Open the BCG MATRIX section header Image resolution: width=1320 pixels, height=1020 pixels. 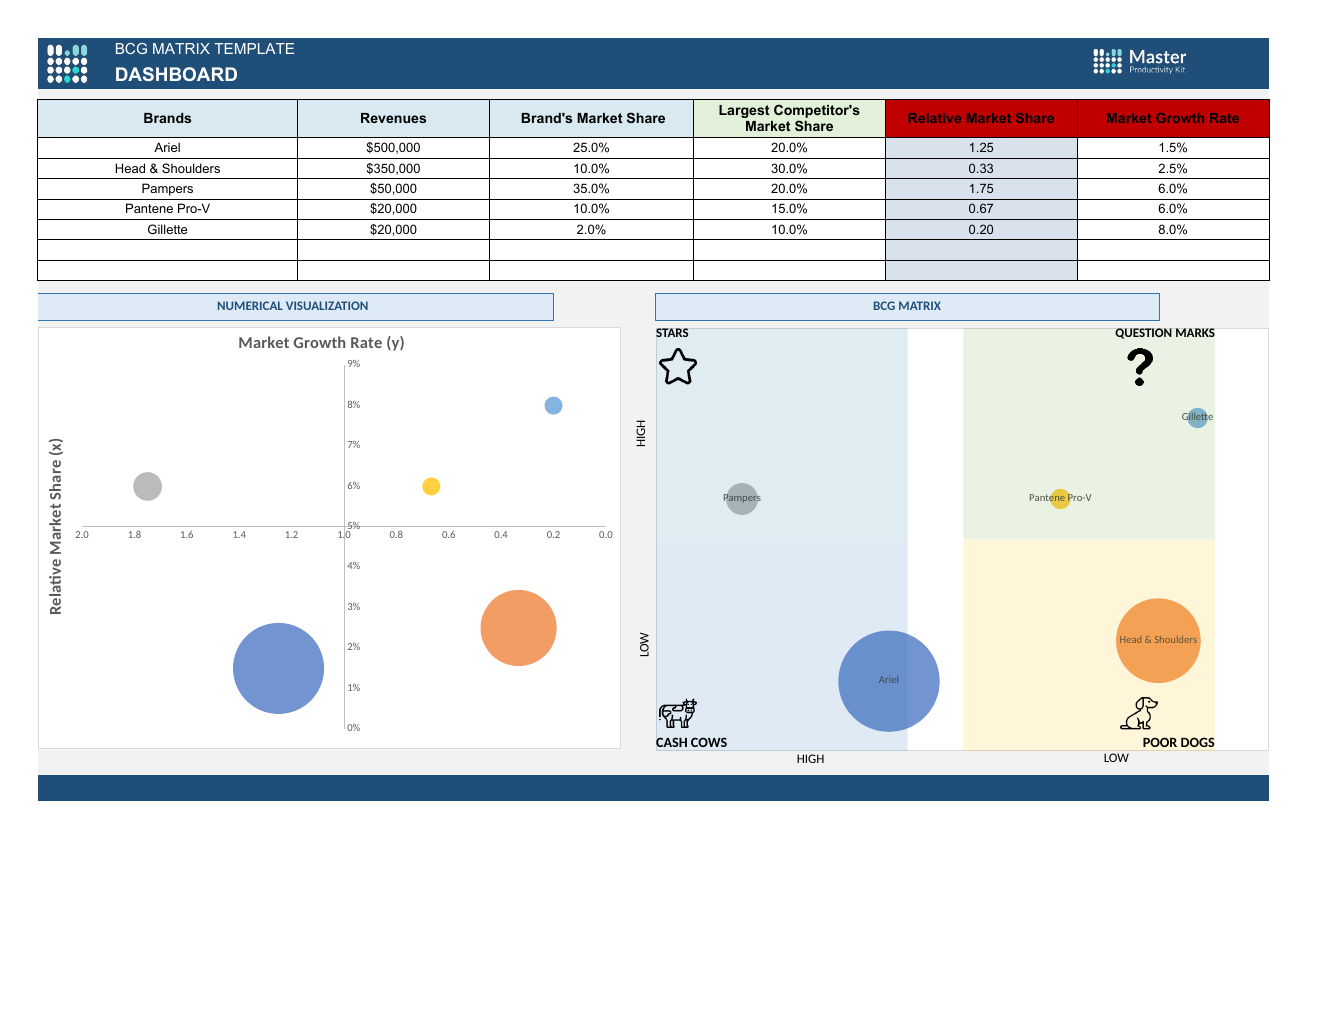907,306
